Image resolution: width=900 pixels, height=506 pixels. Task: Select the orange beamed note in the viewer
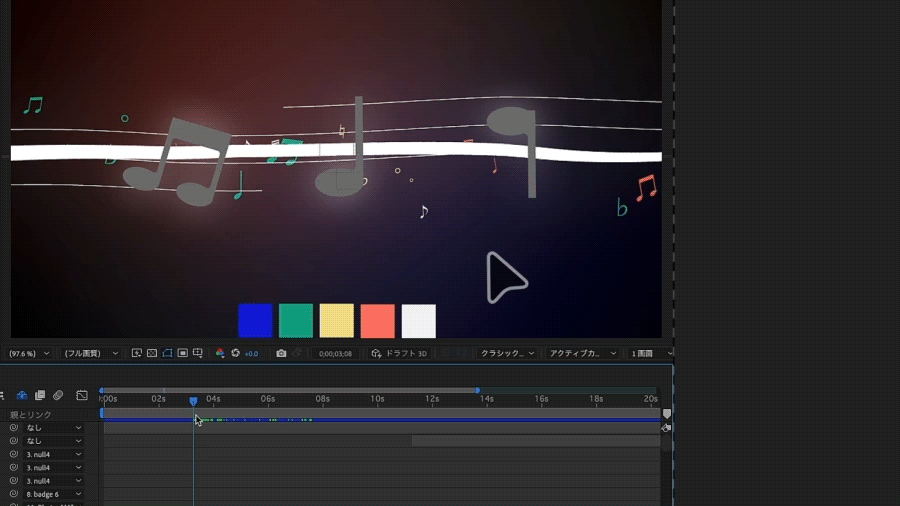coord(646,188)
